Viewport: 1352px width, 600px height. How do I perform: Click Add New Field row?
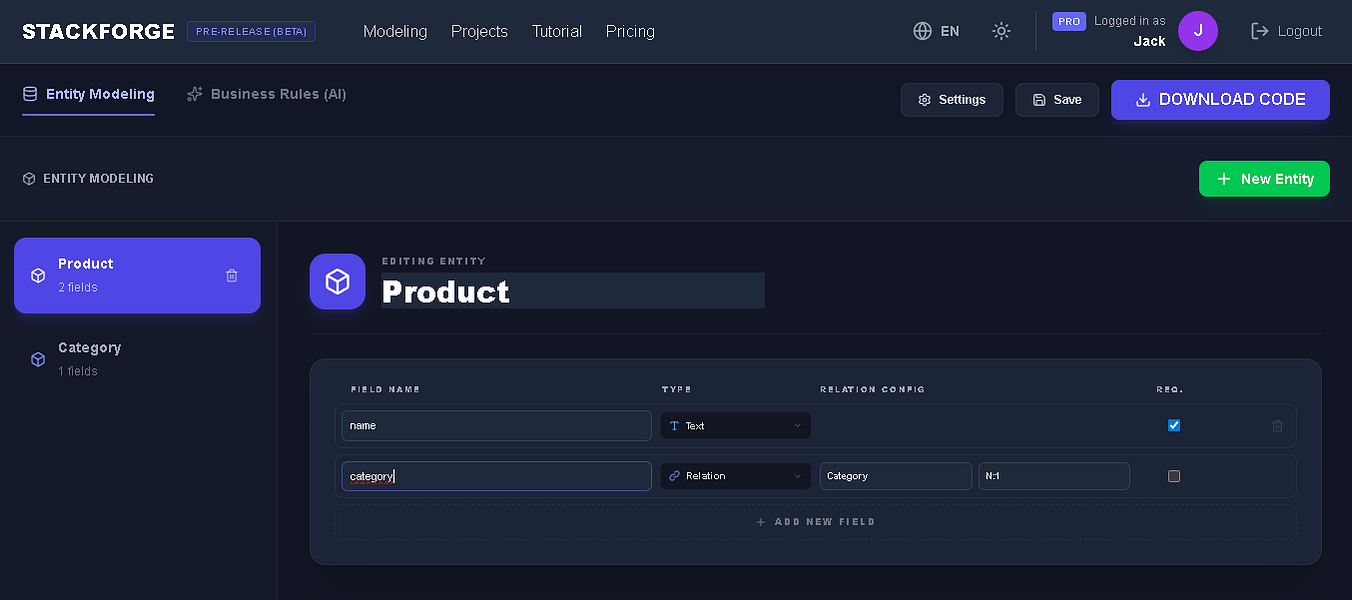(815, 522)
